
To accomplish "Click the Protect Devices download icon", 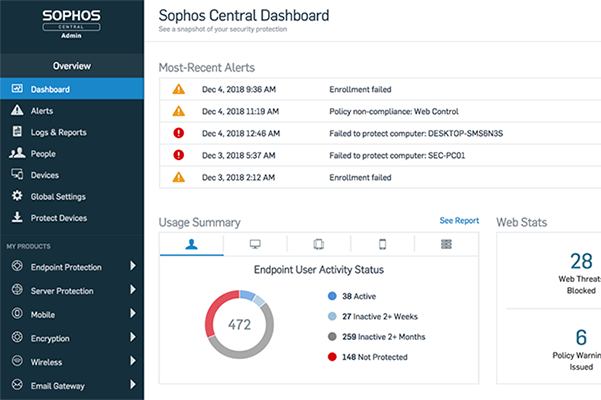I will click(x=17, y=218).
